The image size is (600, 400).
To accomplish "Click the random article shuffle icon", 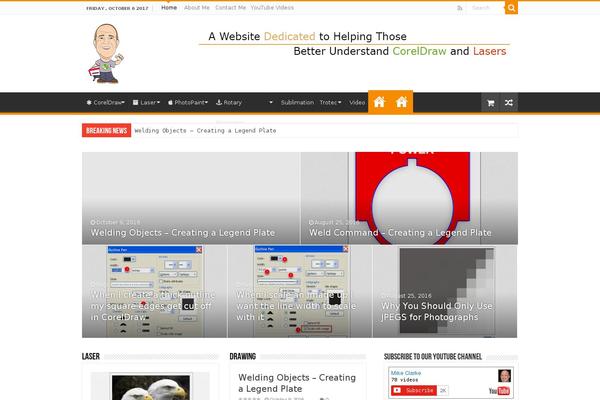I will pos(509,103).
